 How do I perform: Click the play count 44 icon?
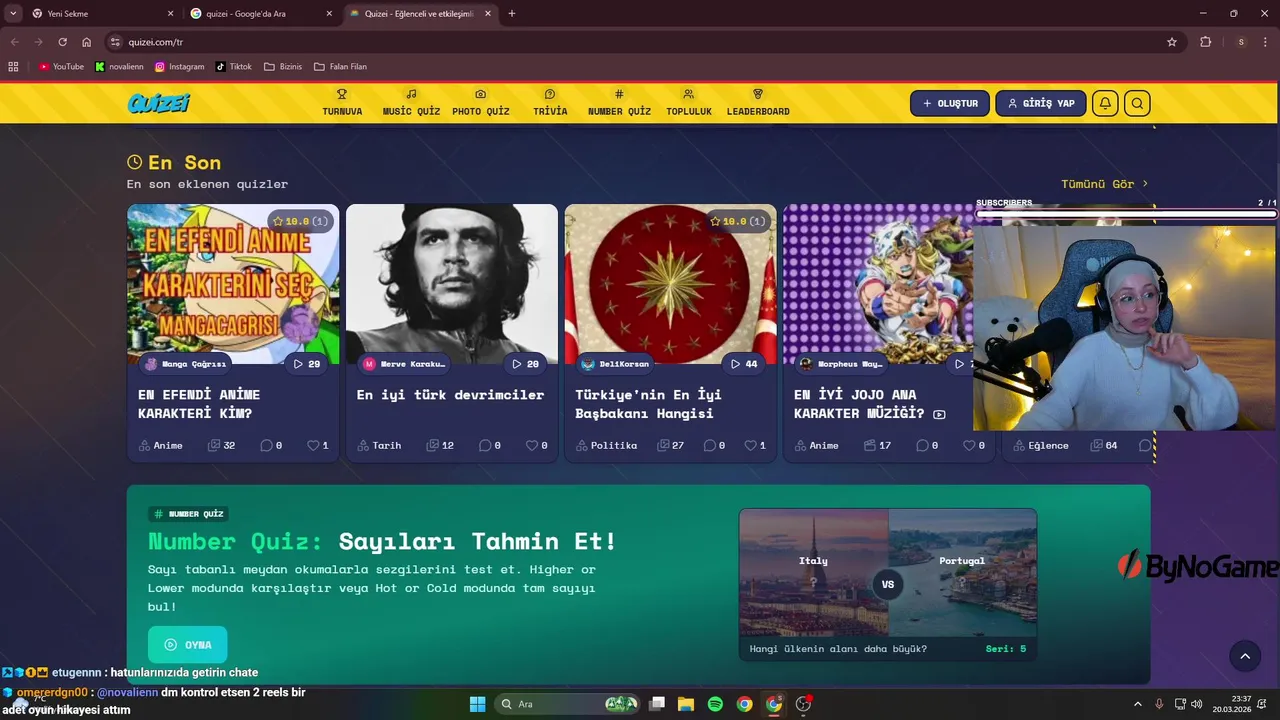[x=744, y=364]
